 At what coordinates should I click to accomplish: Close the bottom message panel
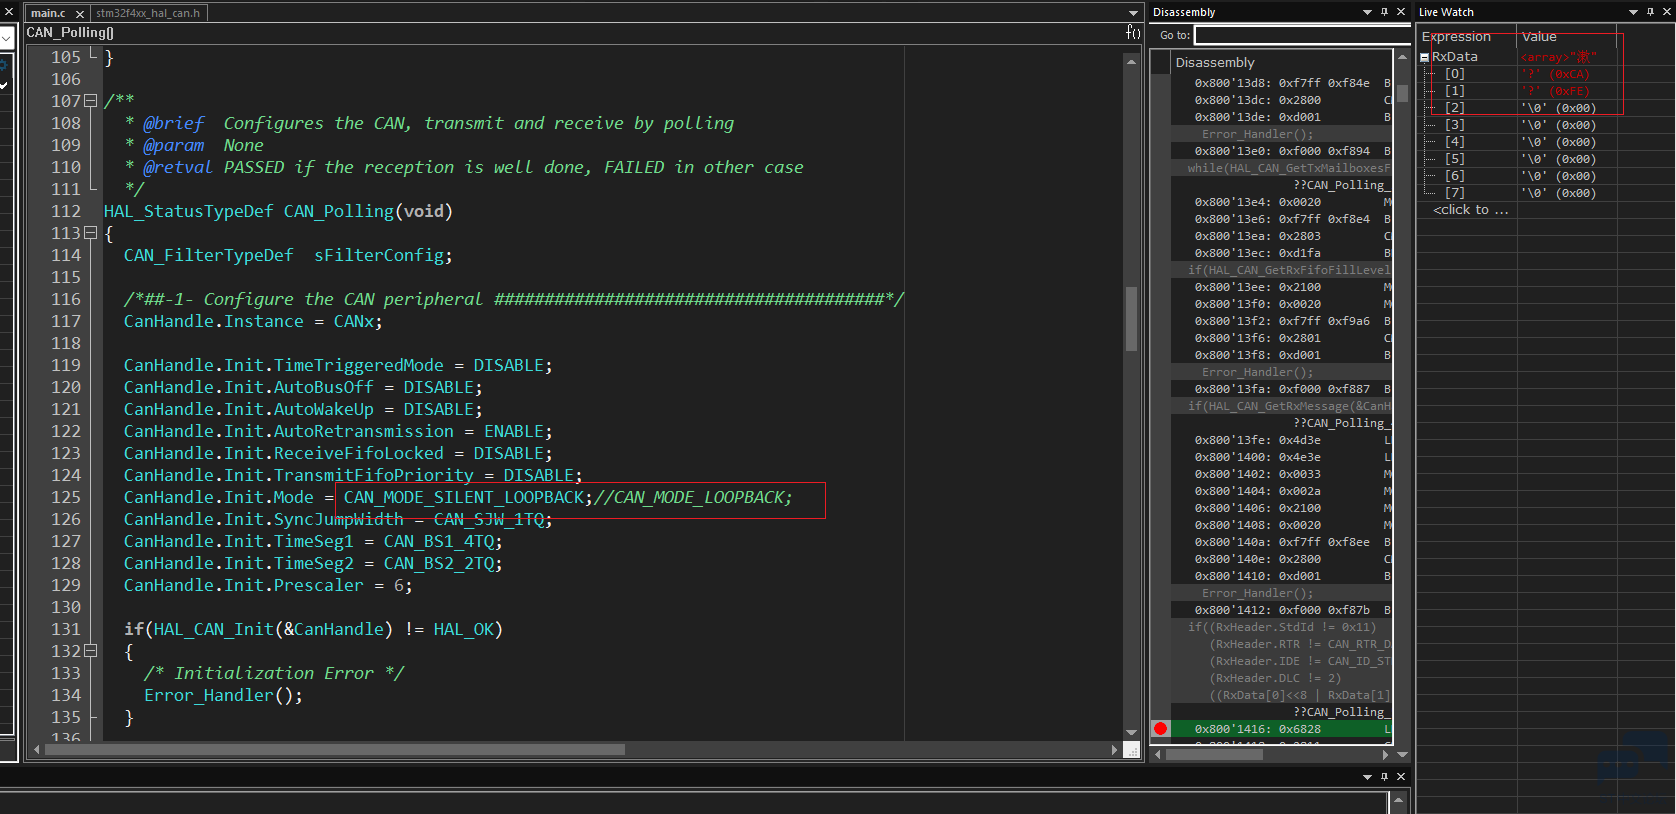(x=1401, y=776)
